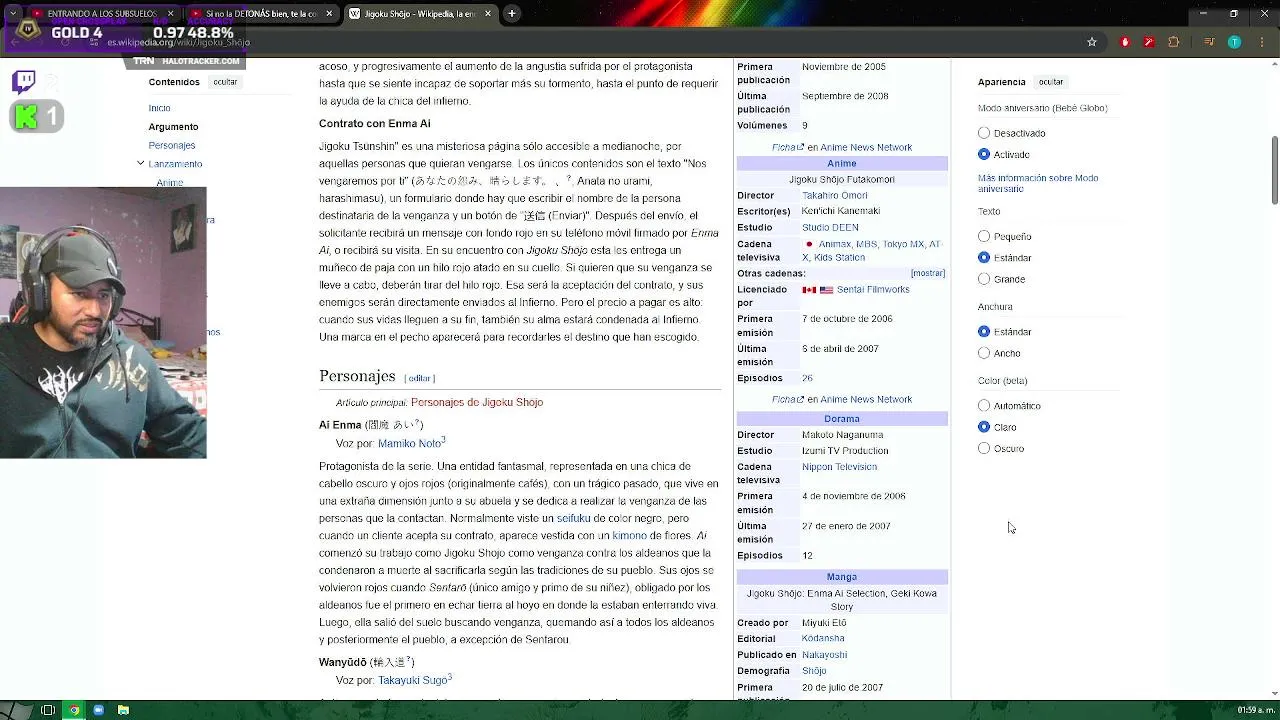Select Estándar width option
1280x720 pixels.
[984, 332]
